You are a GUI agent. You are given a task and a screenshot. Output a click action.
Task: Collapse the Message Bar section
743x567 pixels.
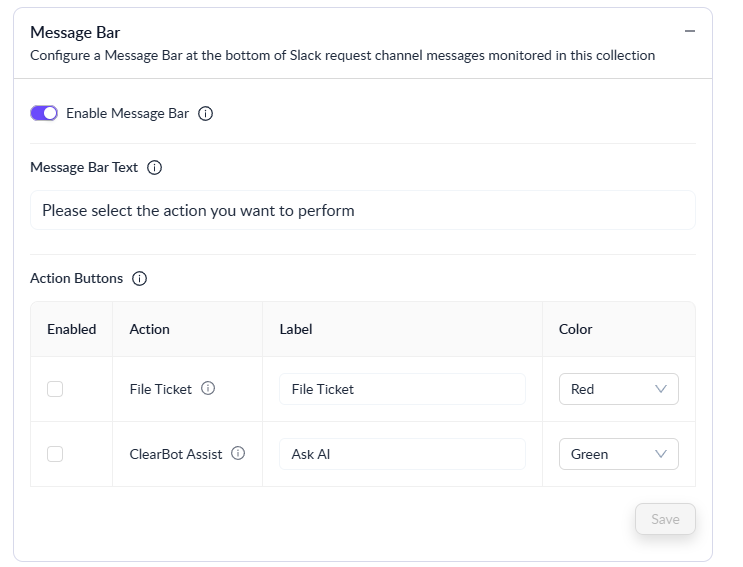[689, 32]
